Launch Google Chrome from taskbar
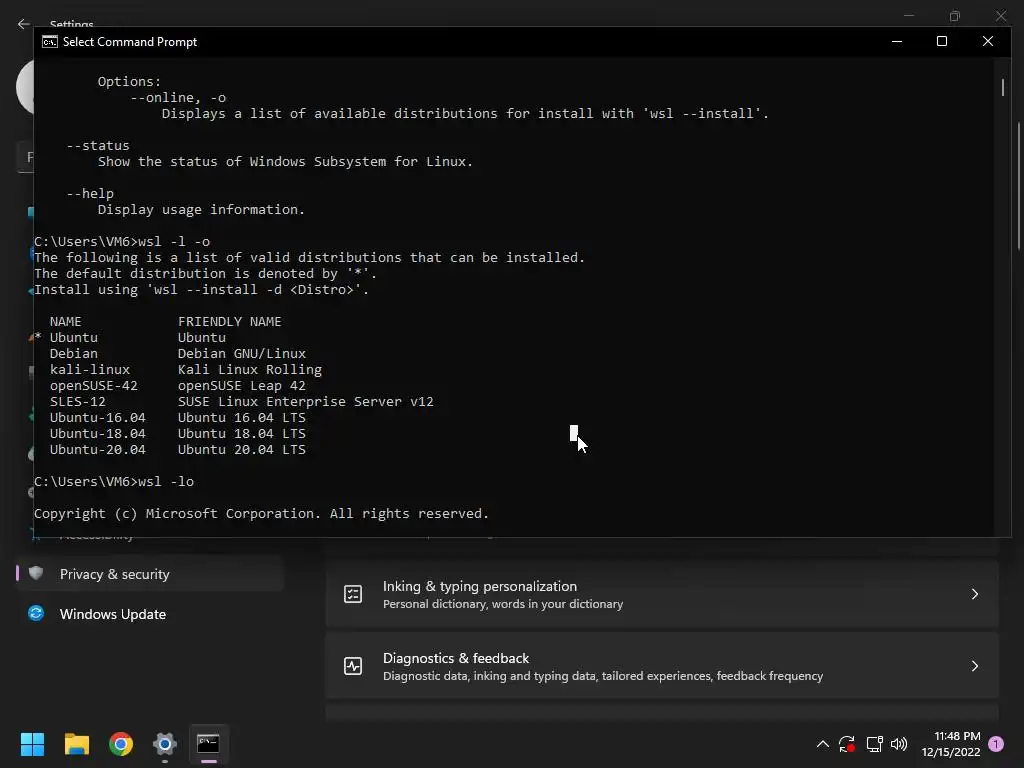The image size is (1024, 768). click(121, 744)
